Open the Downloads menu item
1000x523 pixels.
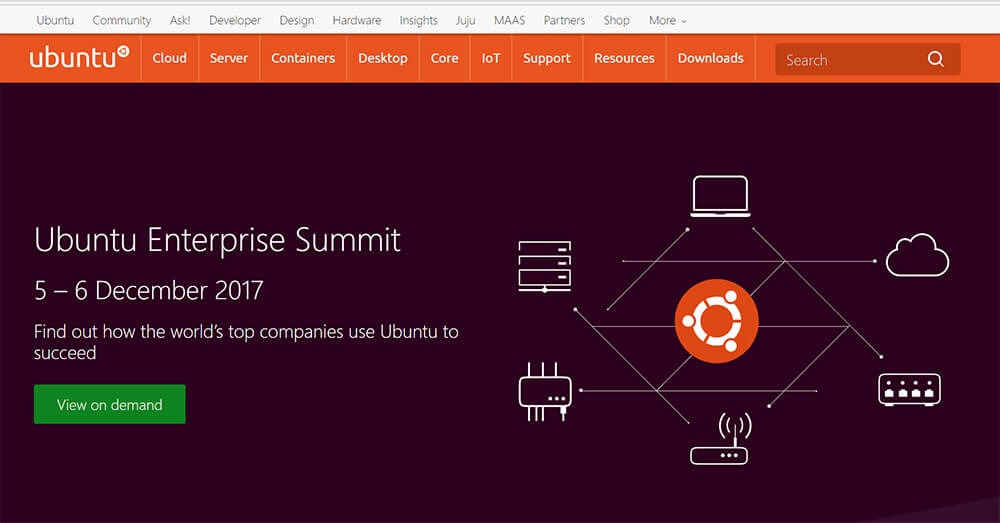tap(710, 58)
